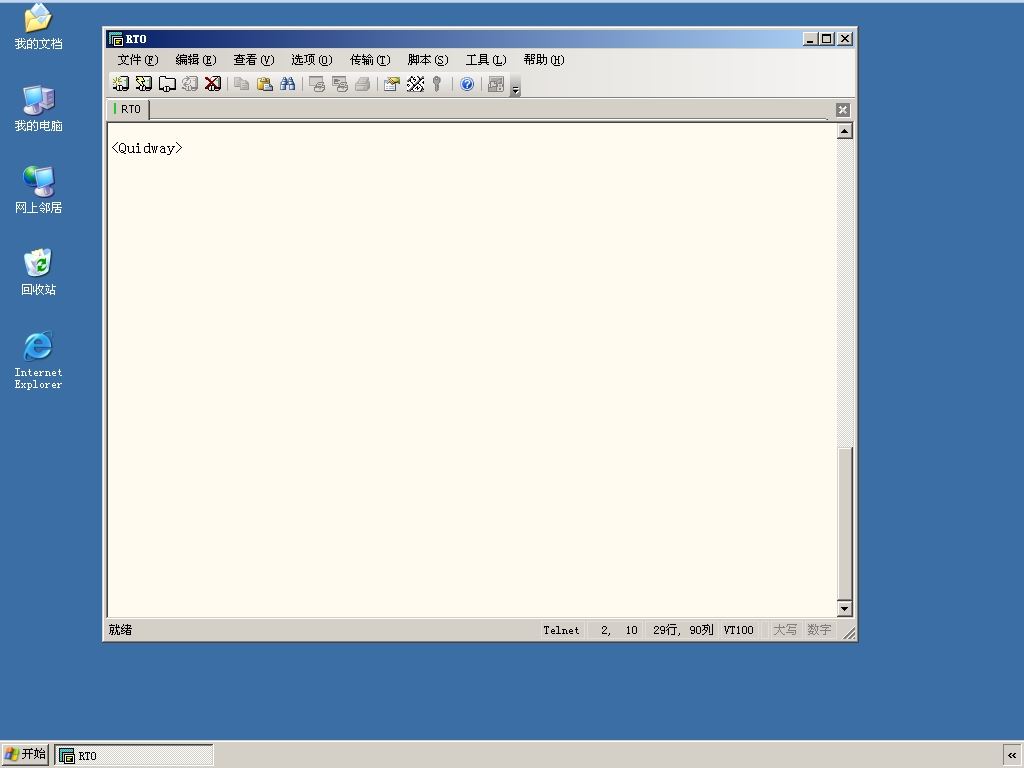Open the 帮助(H) menu
Image resolution: width=1024 pixels, height=768 pixels.
click(544, 60)
